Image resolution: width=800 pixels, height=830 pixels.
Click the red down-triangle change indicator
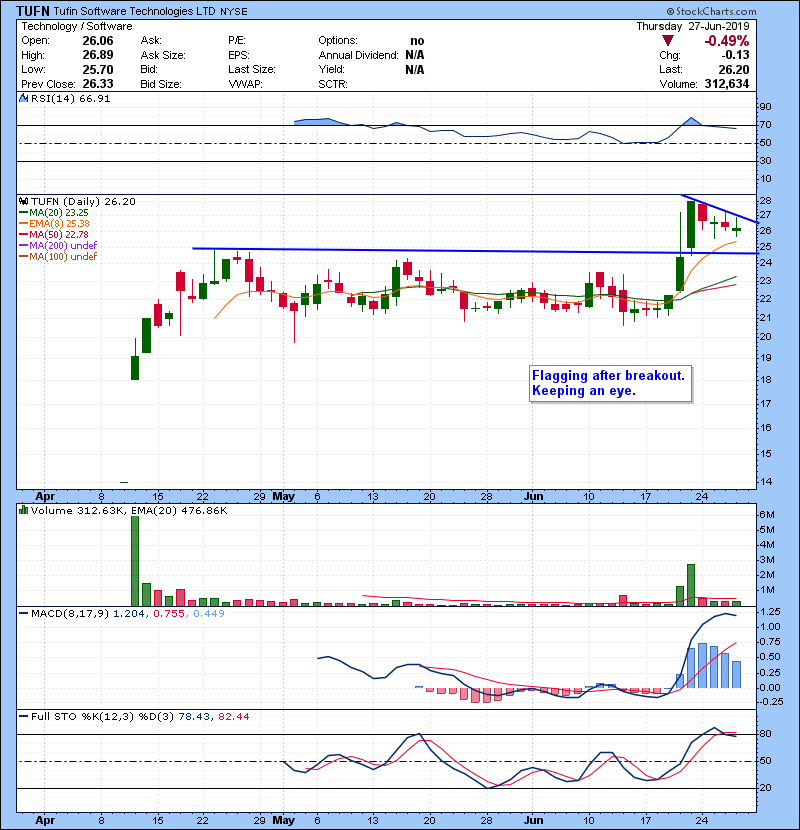click(668, 41)
